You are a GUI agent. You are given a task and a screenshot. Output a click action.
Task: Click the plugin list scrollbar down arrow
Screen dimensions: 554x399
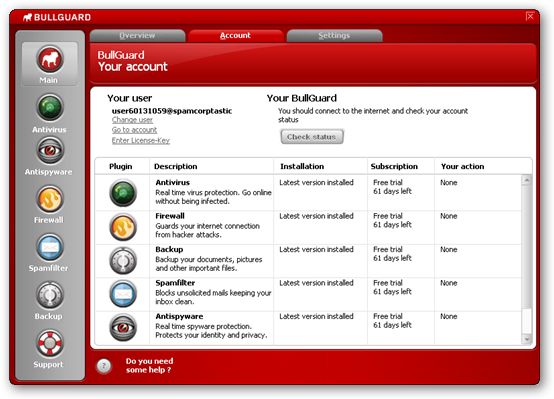tap(526, 339)
